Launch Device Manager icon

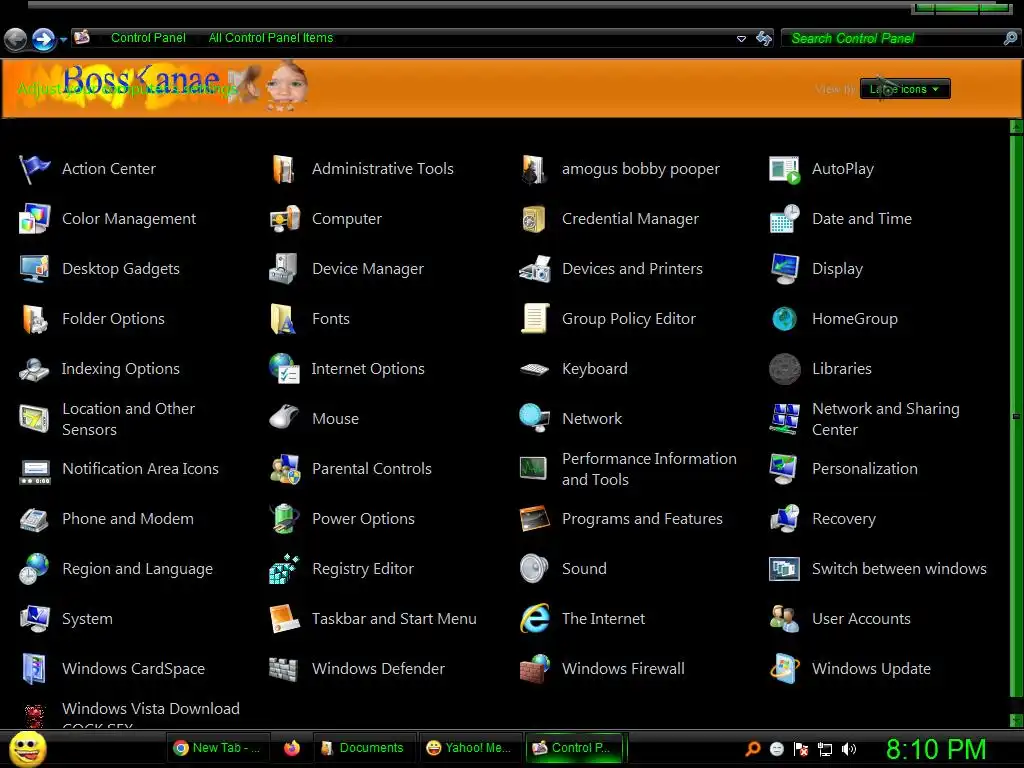click(x=283, y=269)
